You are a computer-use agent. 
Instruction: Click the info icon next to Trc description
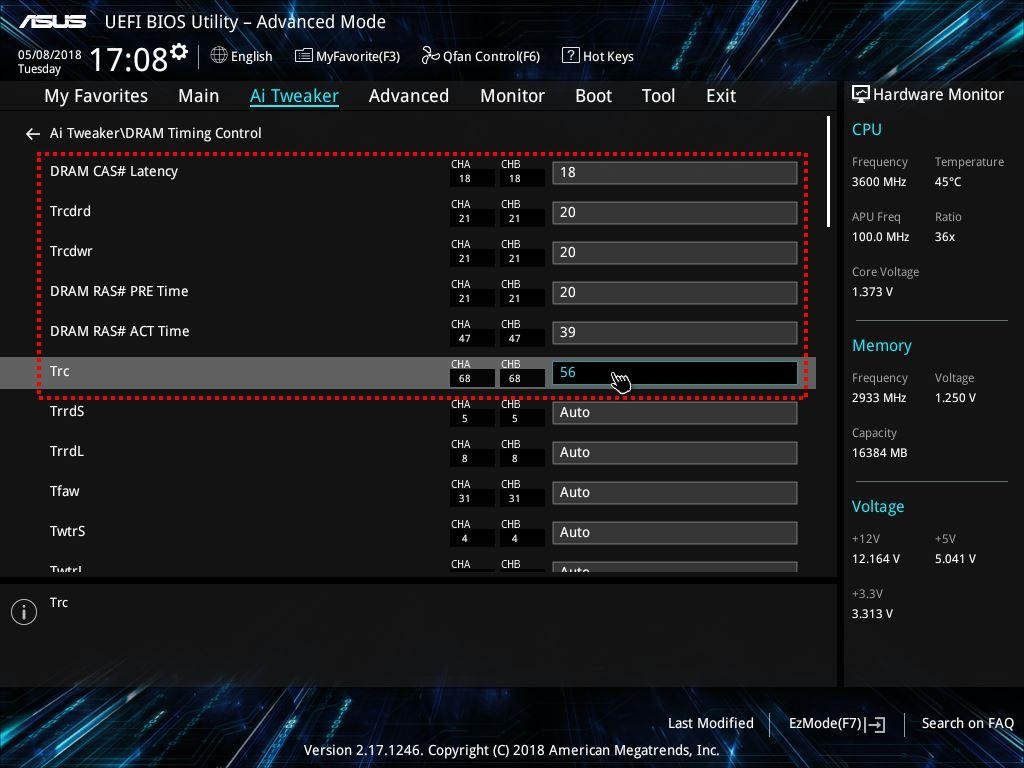pyautogui.click(x=24, y=611)
